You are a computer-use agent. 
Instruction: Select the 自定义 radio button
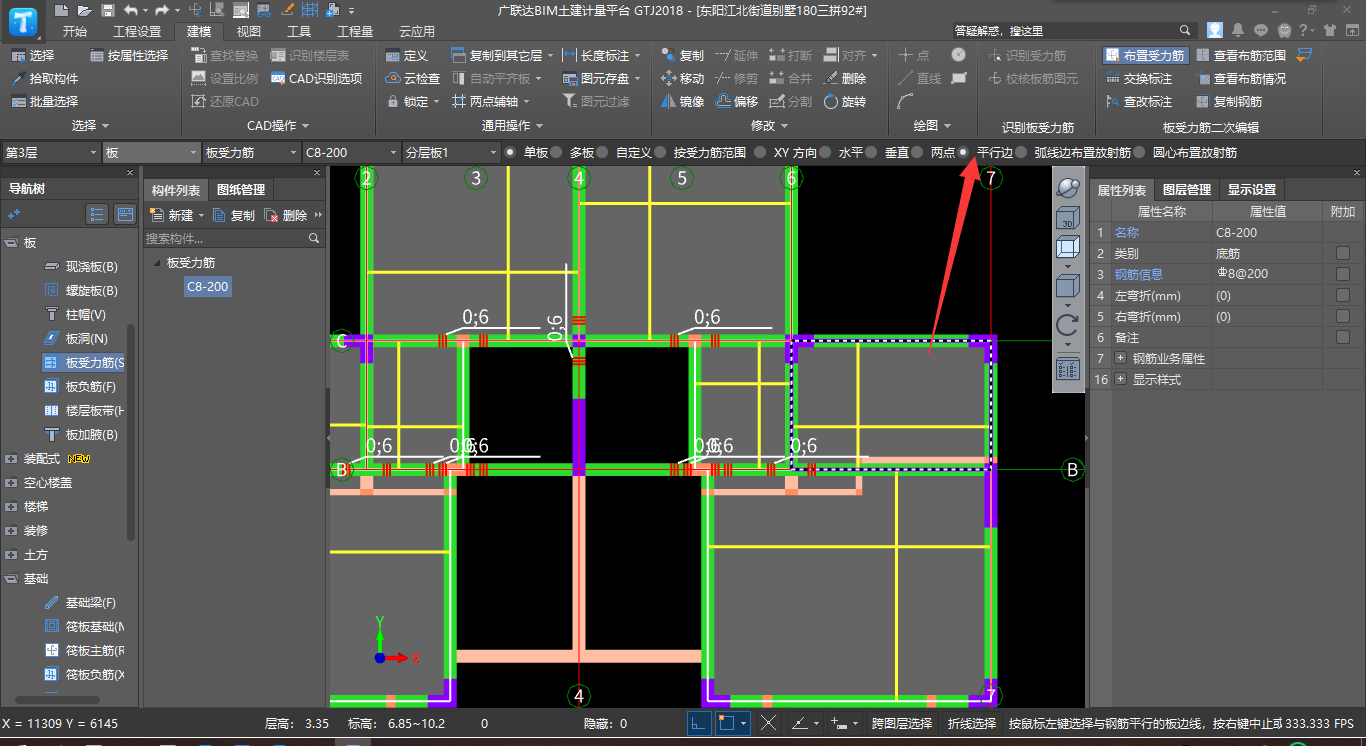click(602, 153)
